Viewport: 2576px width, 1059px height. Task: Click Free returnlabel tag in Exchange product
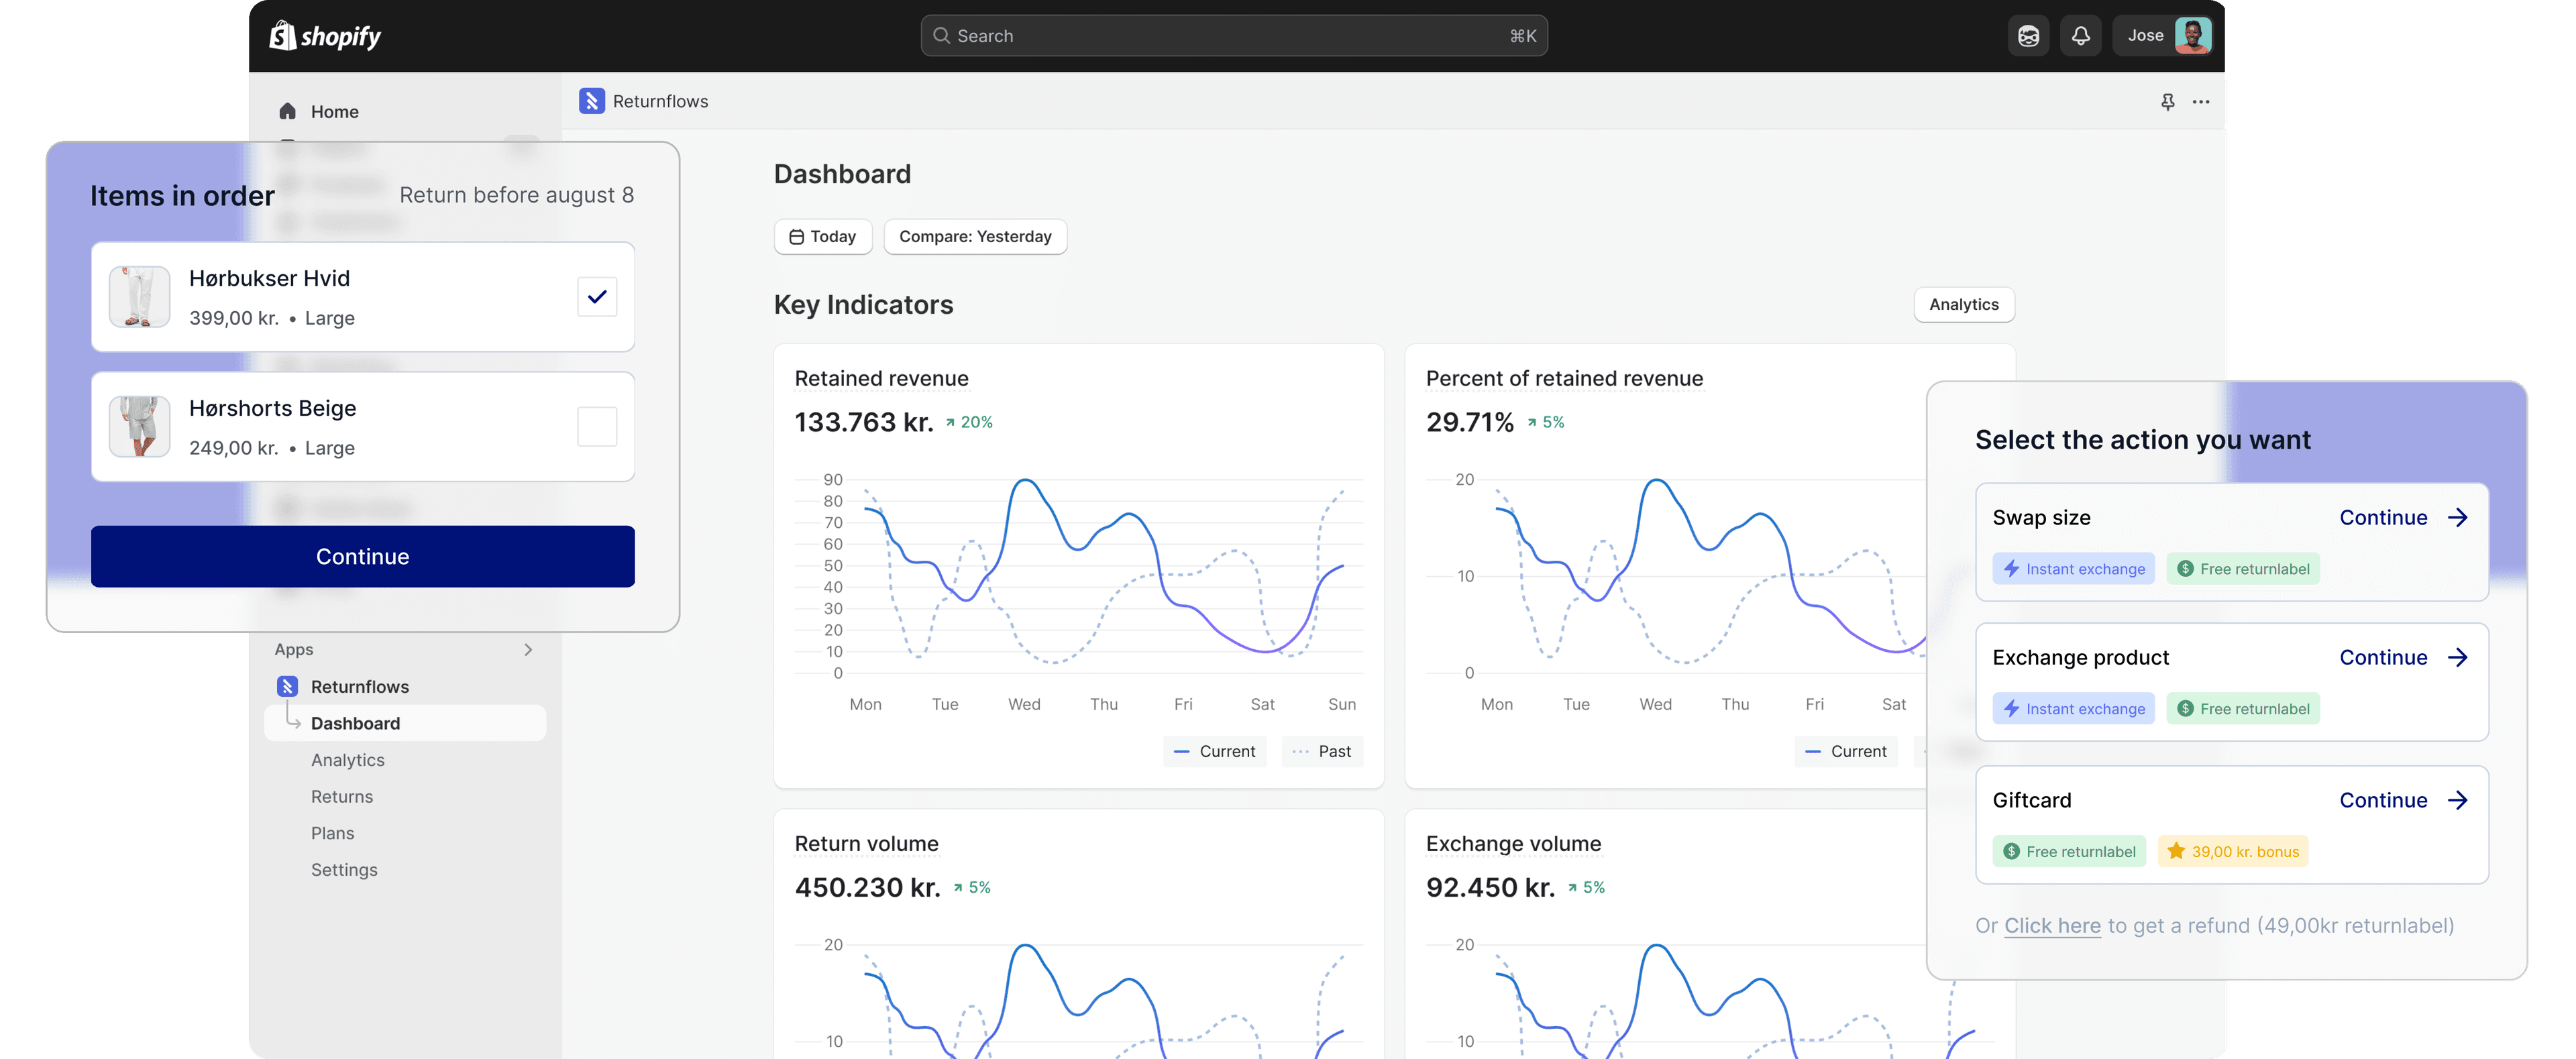(x=2243, y=709)
